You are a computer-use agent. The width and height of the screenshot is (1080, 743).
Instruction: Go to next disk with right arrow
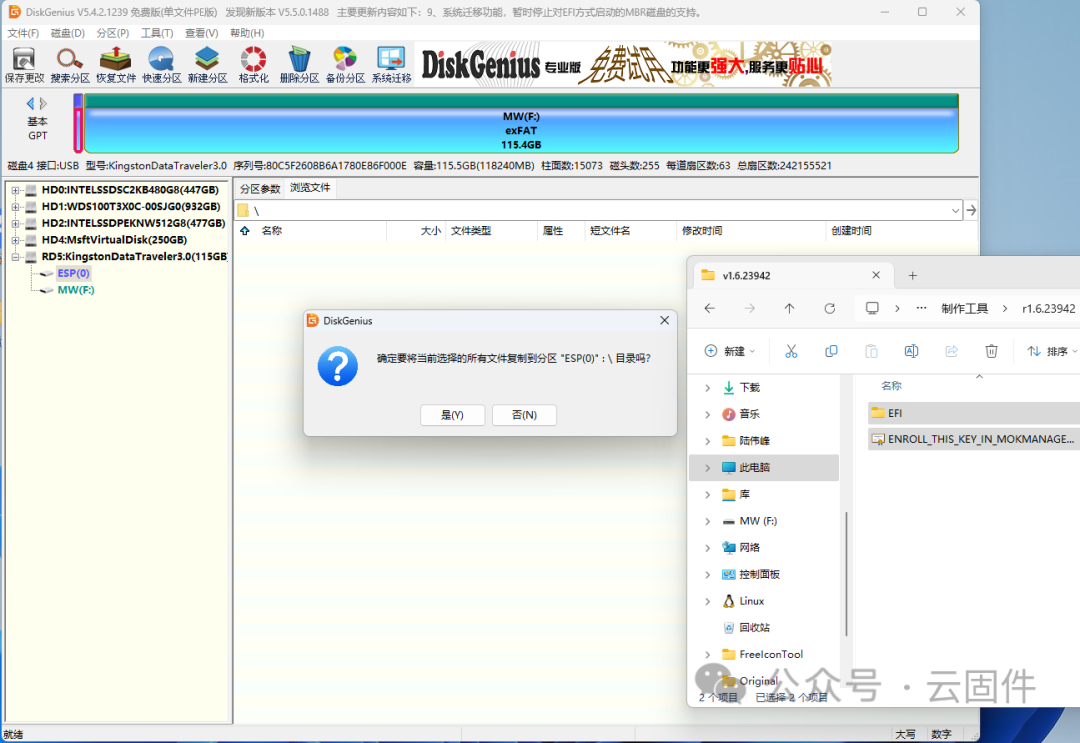click(x=43, y=103)
